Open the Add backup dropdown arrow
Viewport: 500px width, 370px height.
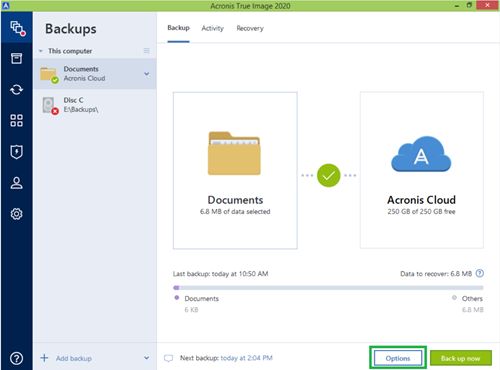point(147,358)
